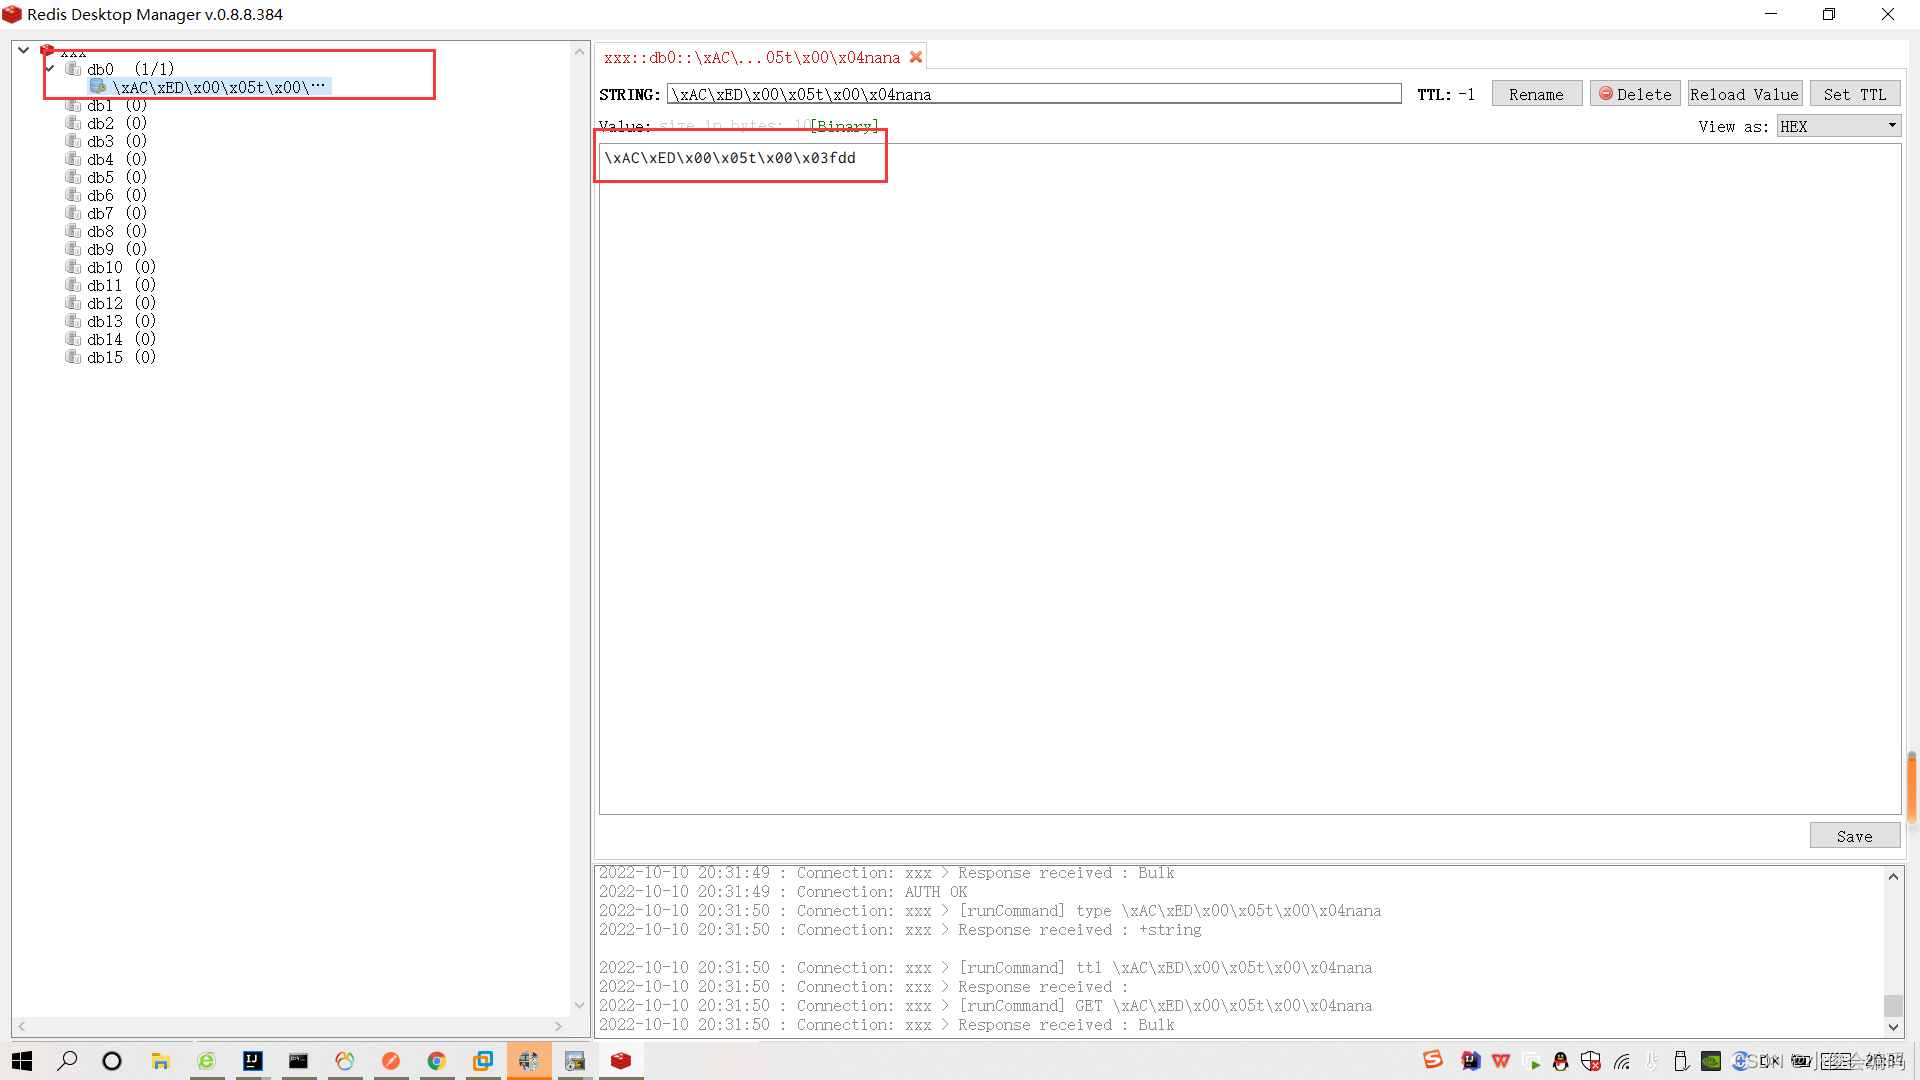The width and height of the screenshot is (1920, 1080).
Task: Save the edited value
Action: 1854,835
